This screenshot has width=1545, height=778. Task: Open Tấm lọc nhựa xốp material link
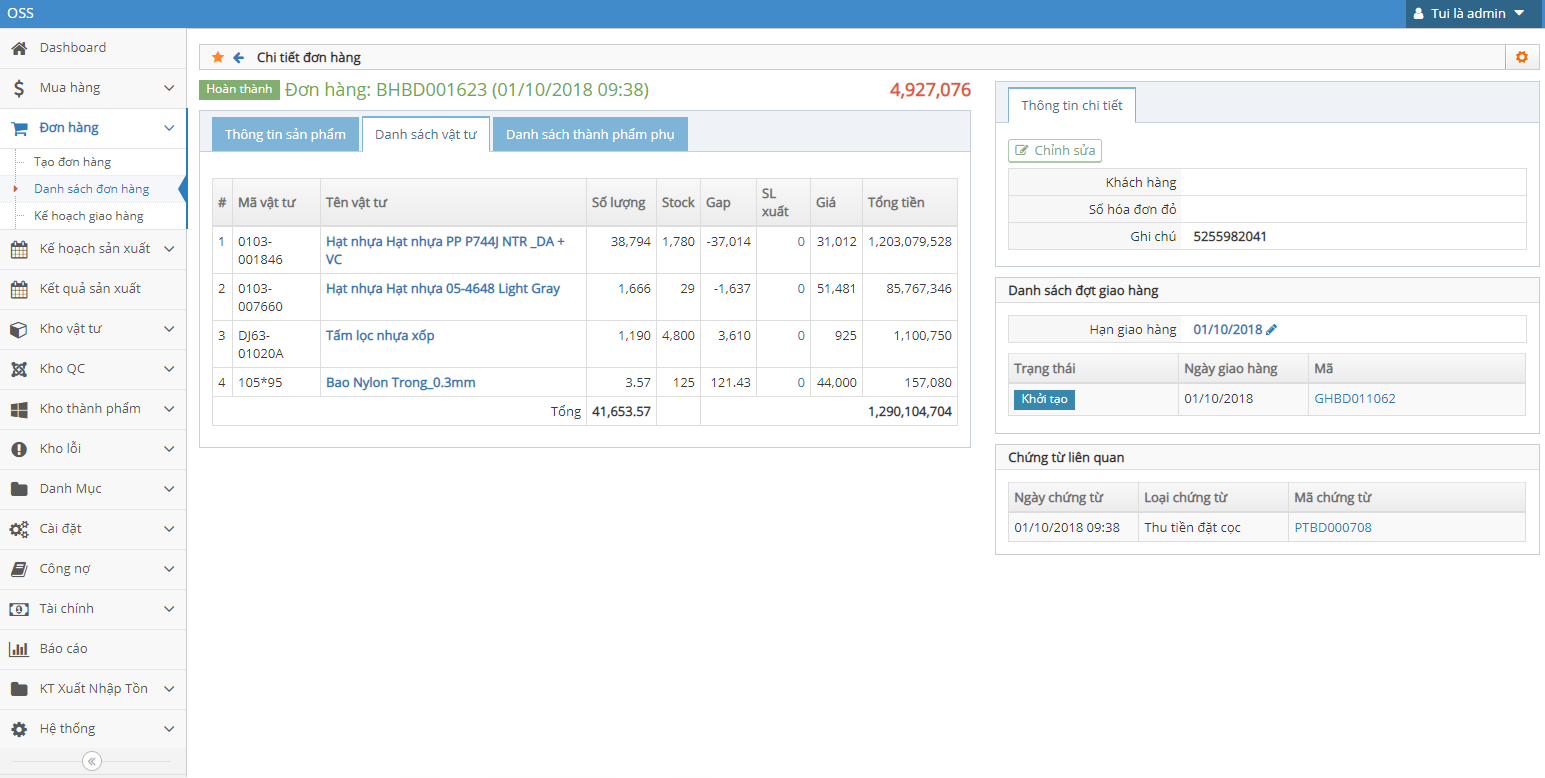coord(380,335)
